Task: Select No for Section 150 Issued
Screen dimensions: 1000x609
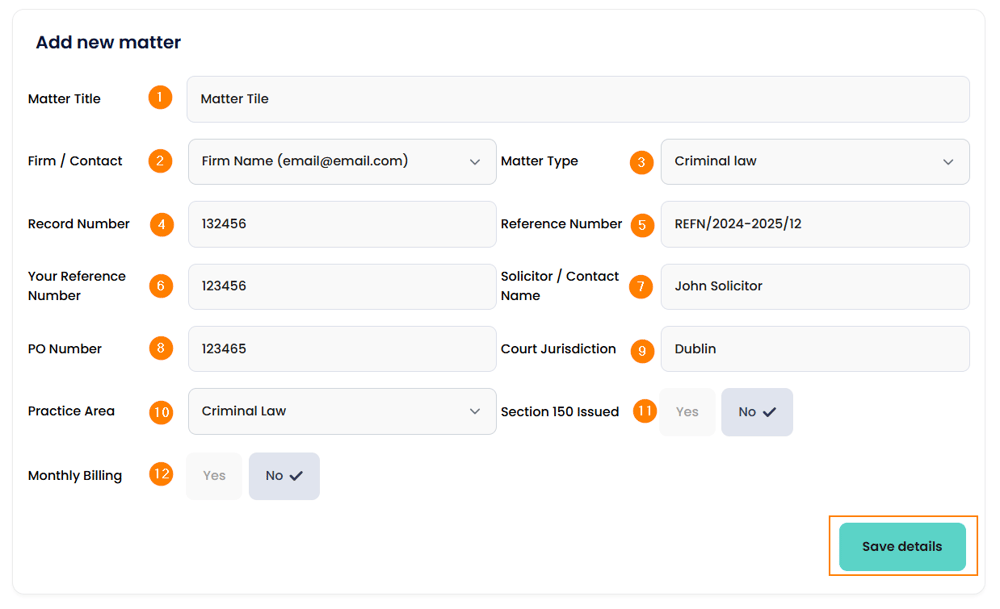Action: pyautogui.click(x=757, y=412)
